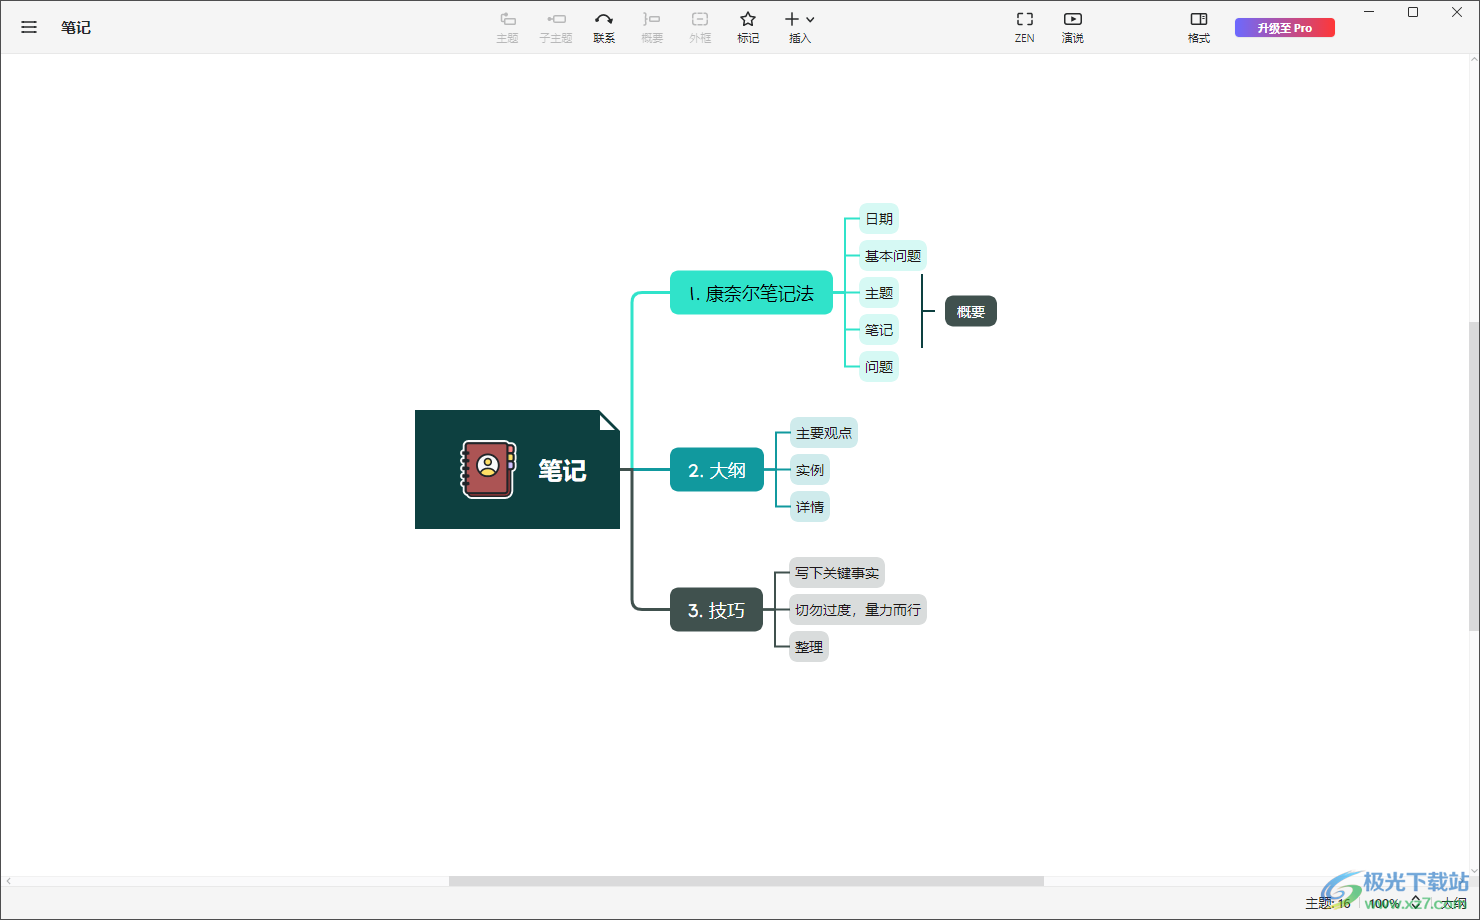
Task: Select the 整理 subtopic
Action: tap(809, 647)
